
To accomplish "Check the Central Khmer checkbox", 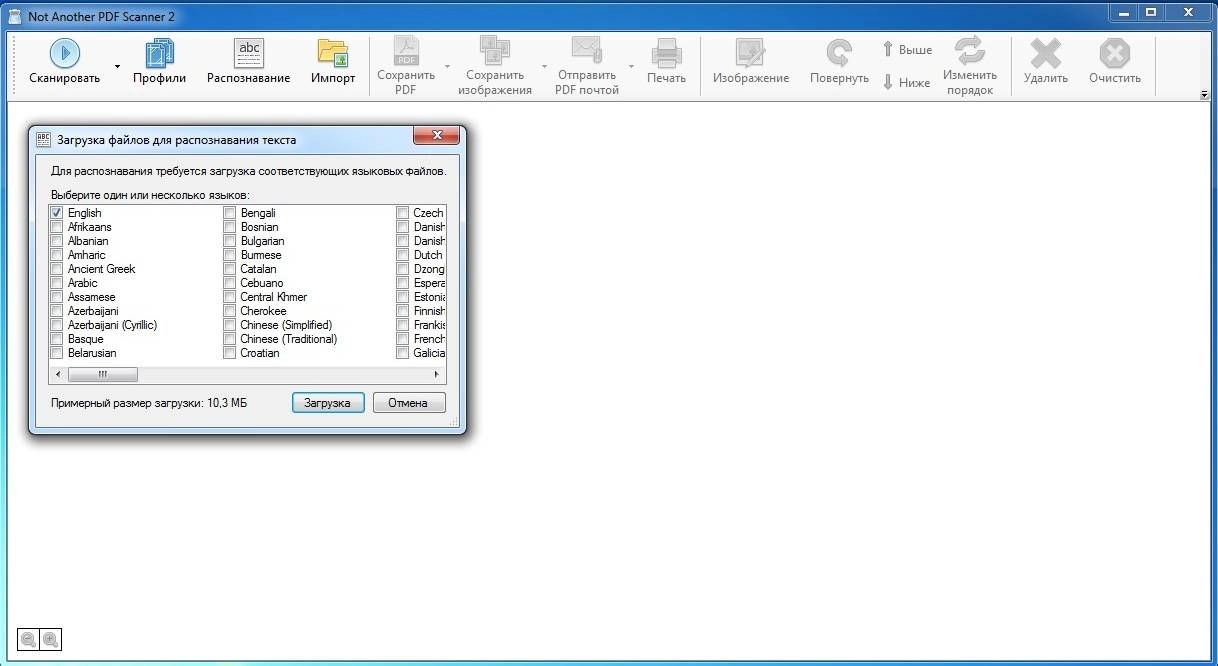I will pyautogui.click(x=229, y=297).
